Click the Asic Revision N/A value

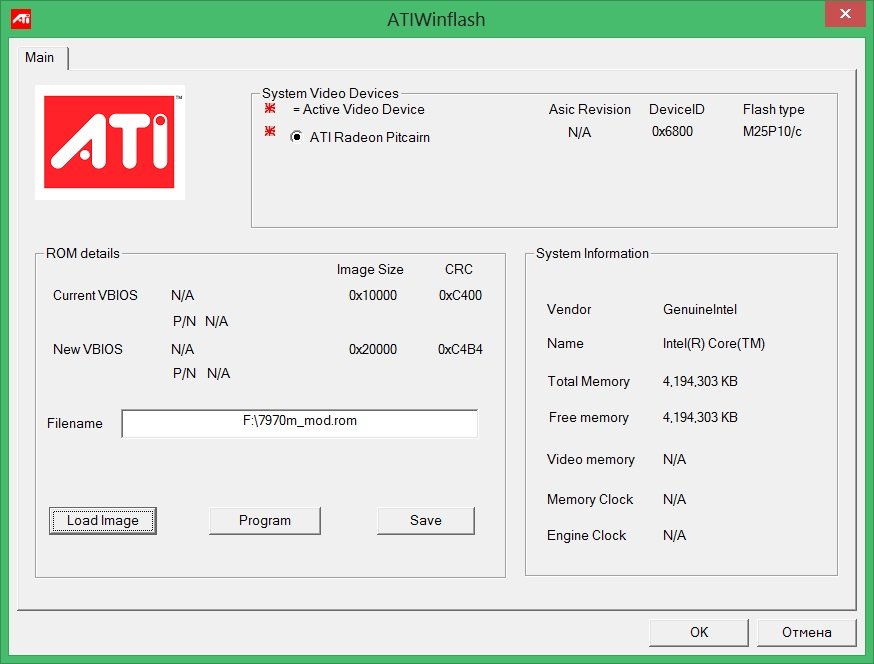580,133
